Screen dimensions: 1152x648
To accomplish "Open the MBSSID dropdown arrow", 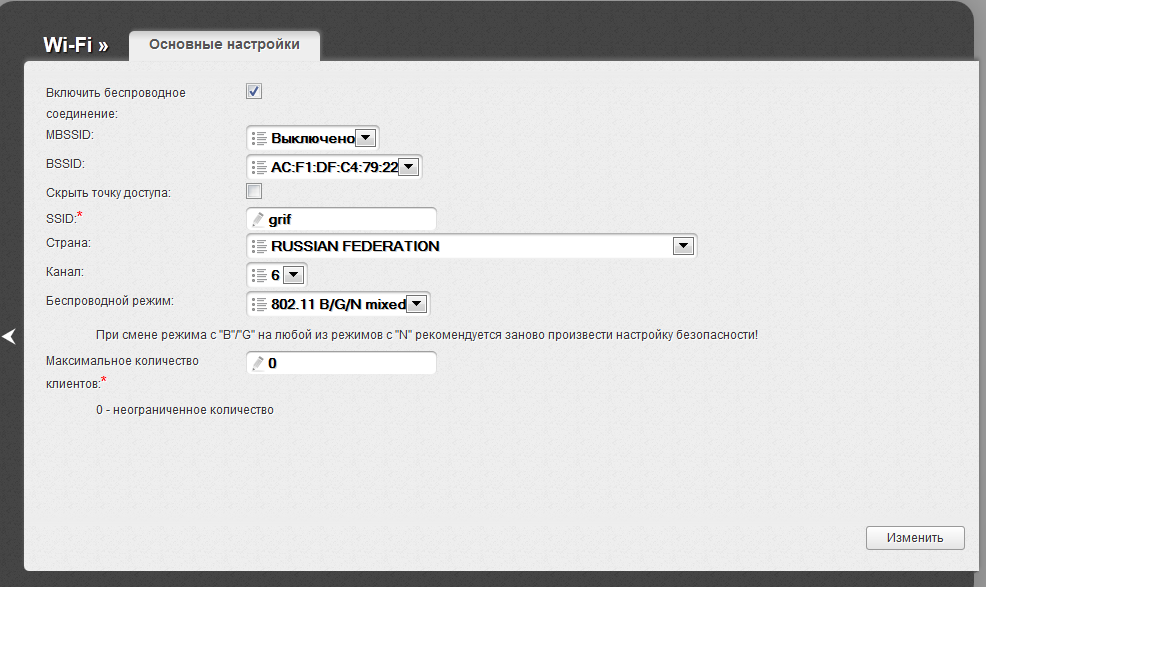I will click(x=366, y=137).
